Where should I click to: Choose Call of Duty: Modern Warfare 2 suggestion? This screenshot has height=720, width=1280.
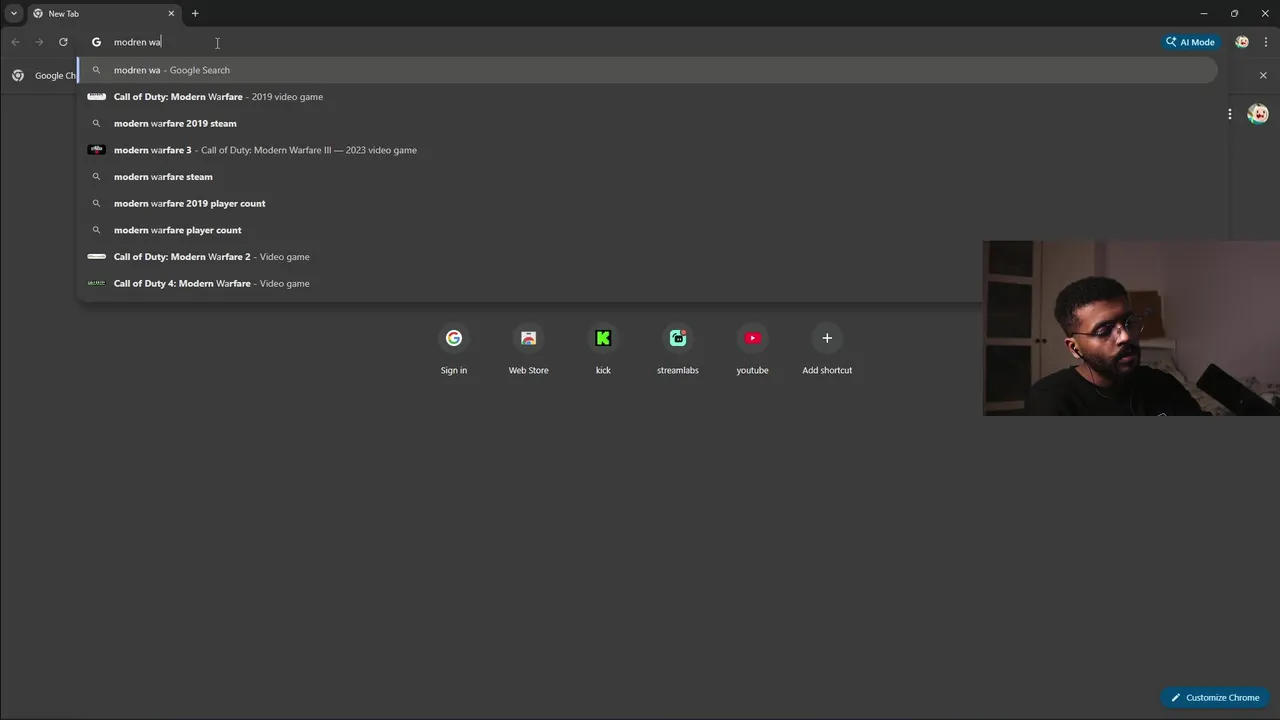(x=530, y=257)
